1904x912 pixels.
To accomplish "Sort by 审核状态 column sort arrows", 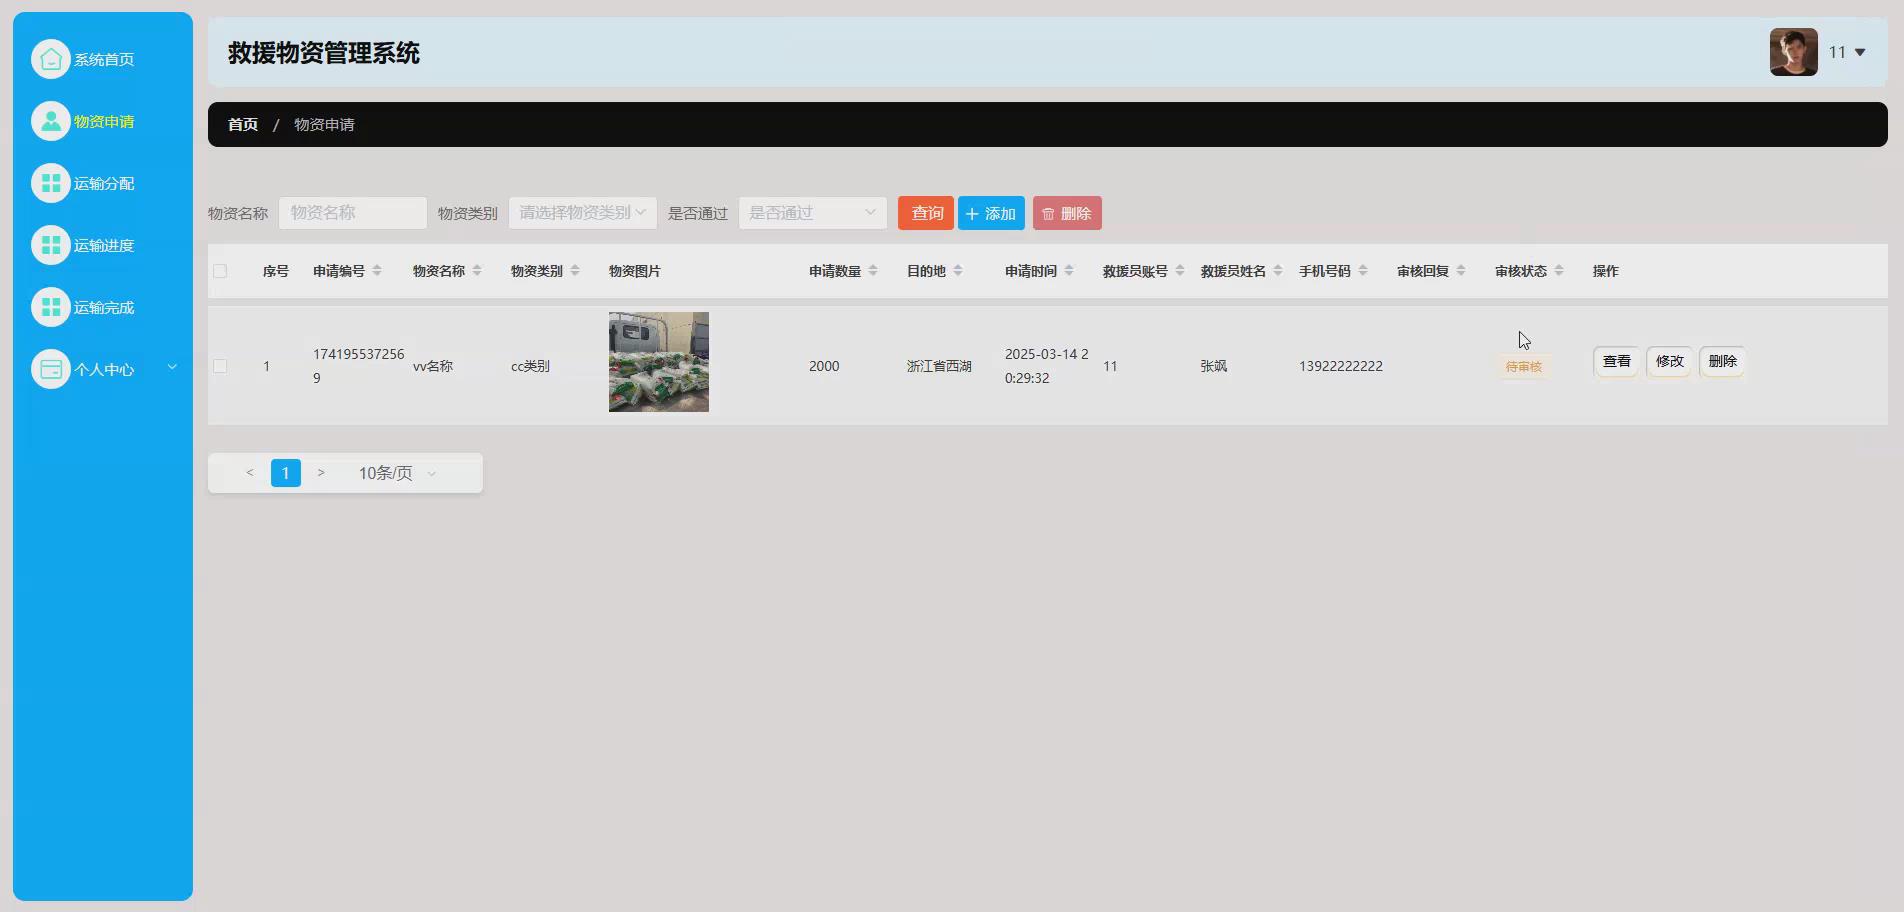I will pyautogui.click(x=1559, y=271).
